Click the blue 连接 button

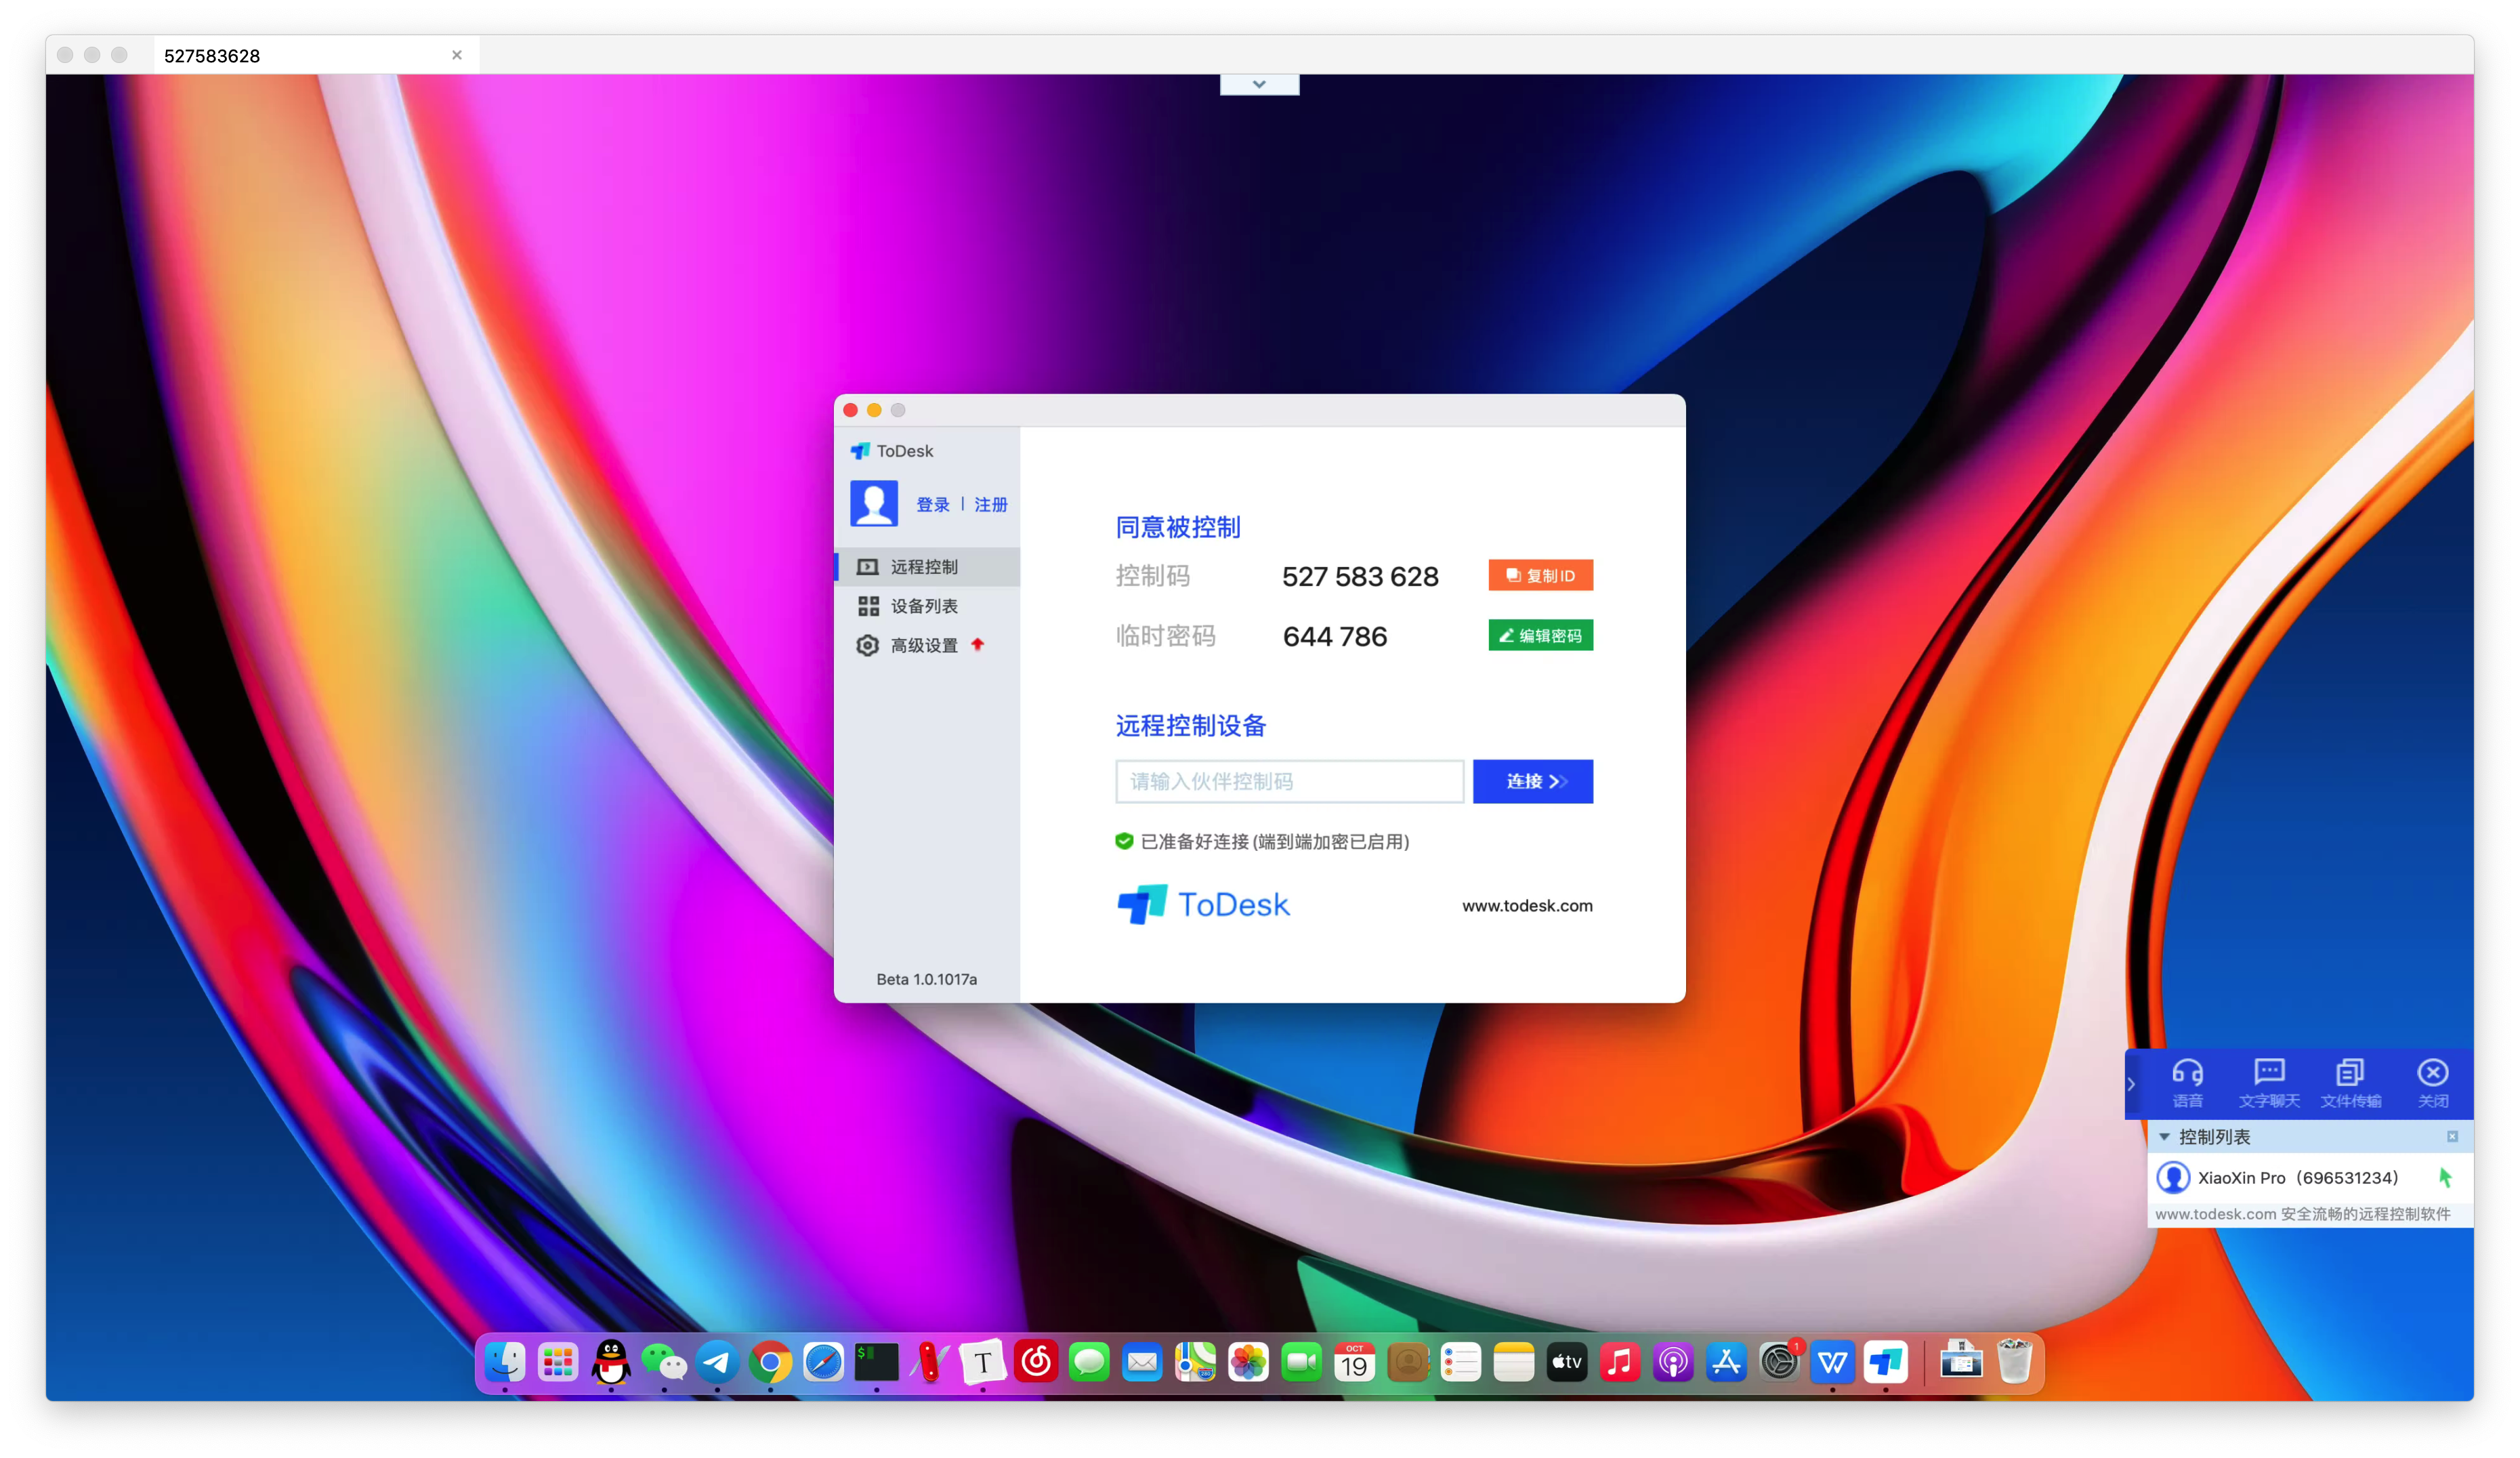point(1532,781)
